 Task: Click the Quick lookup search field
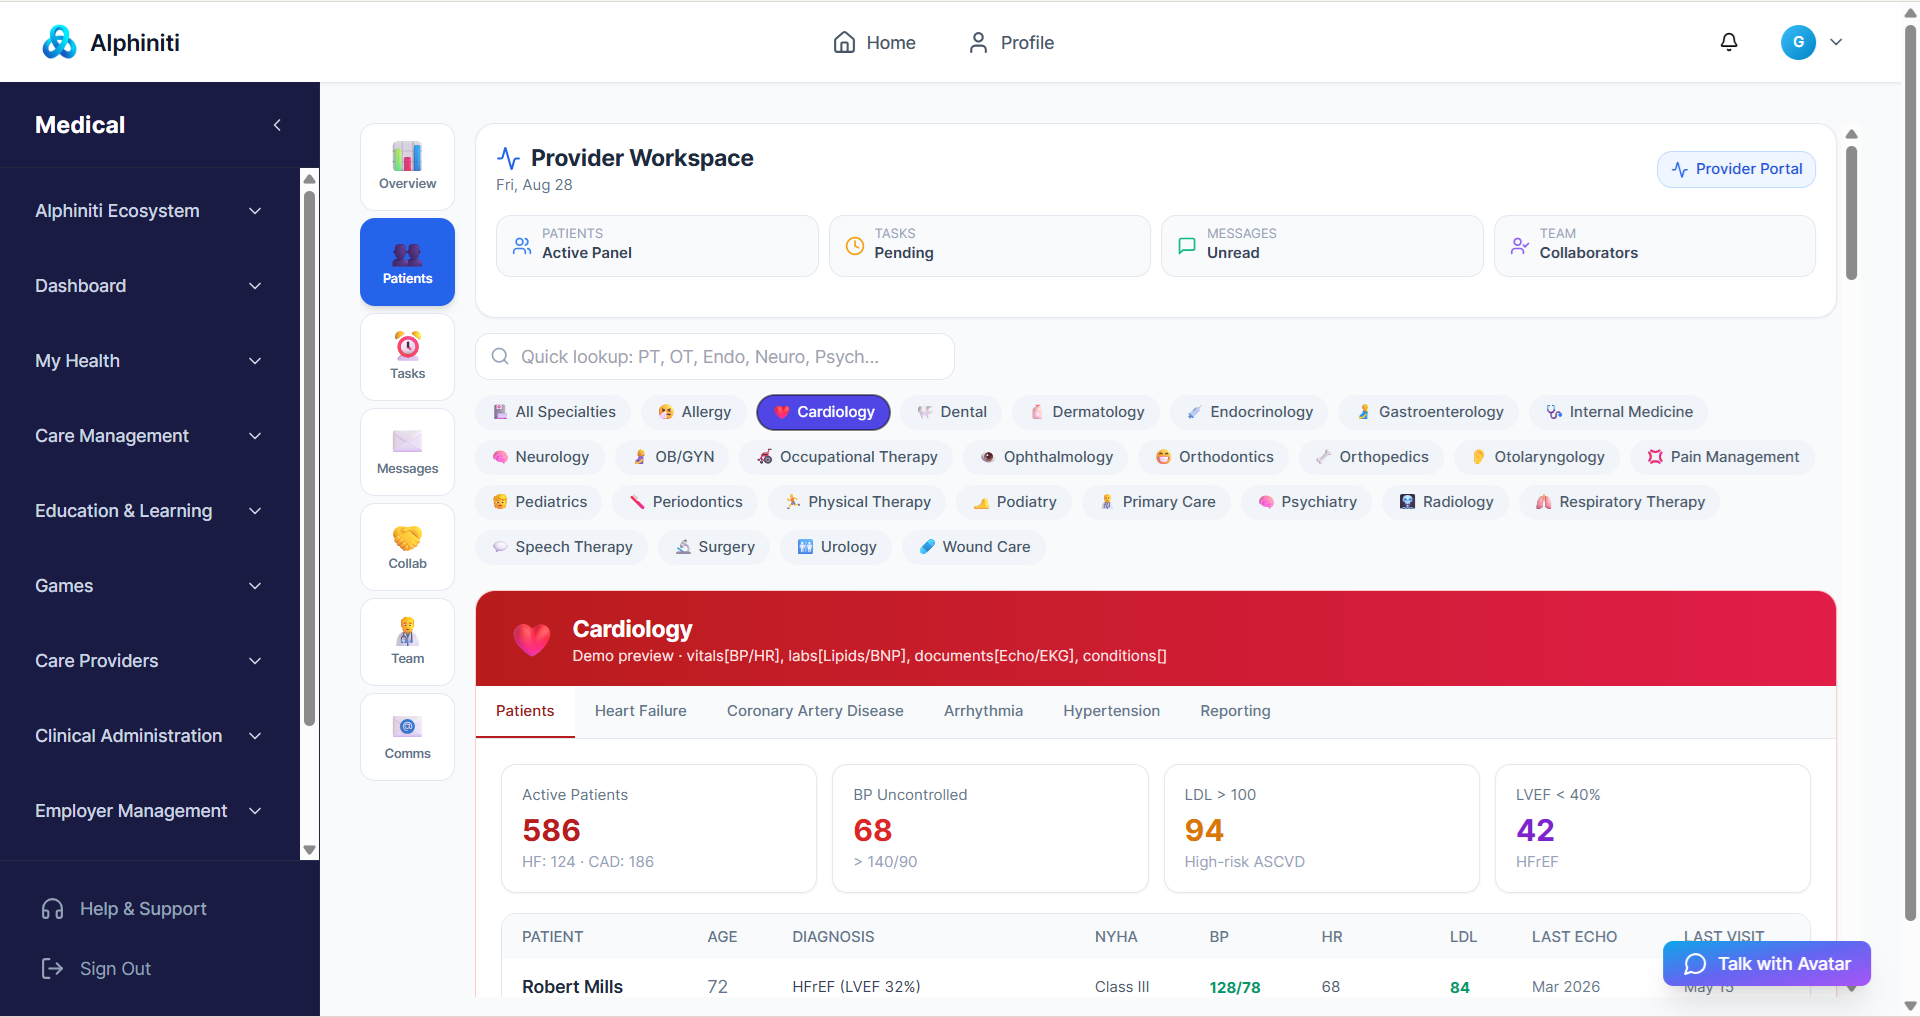pos(715,357)
